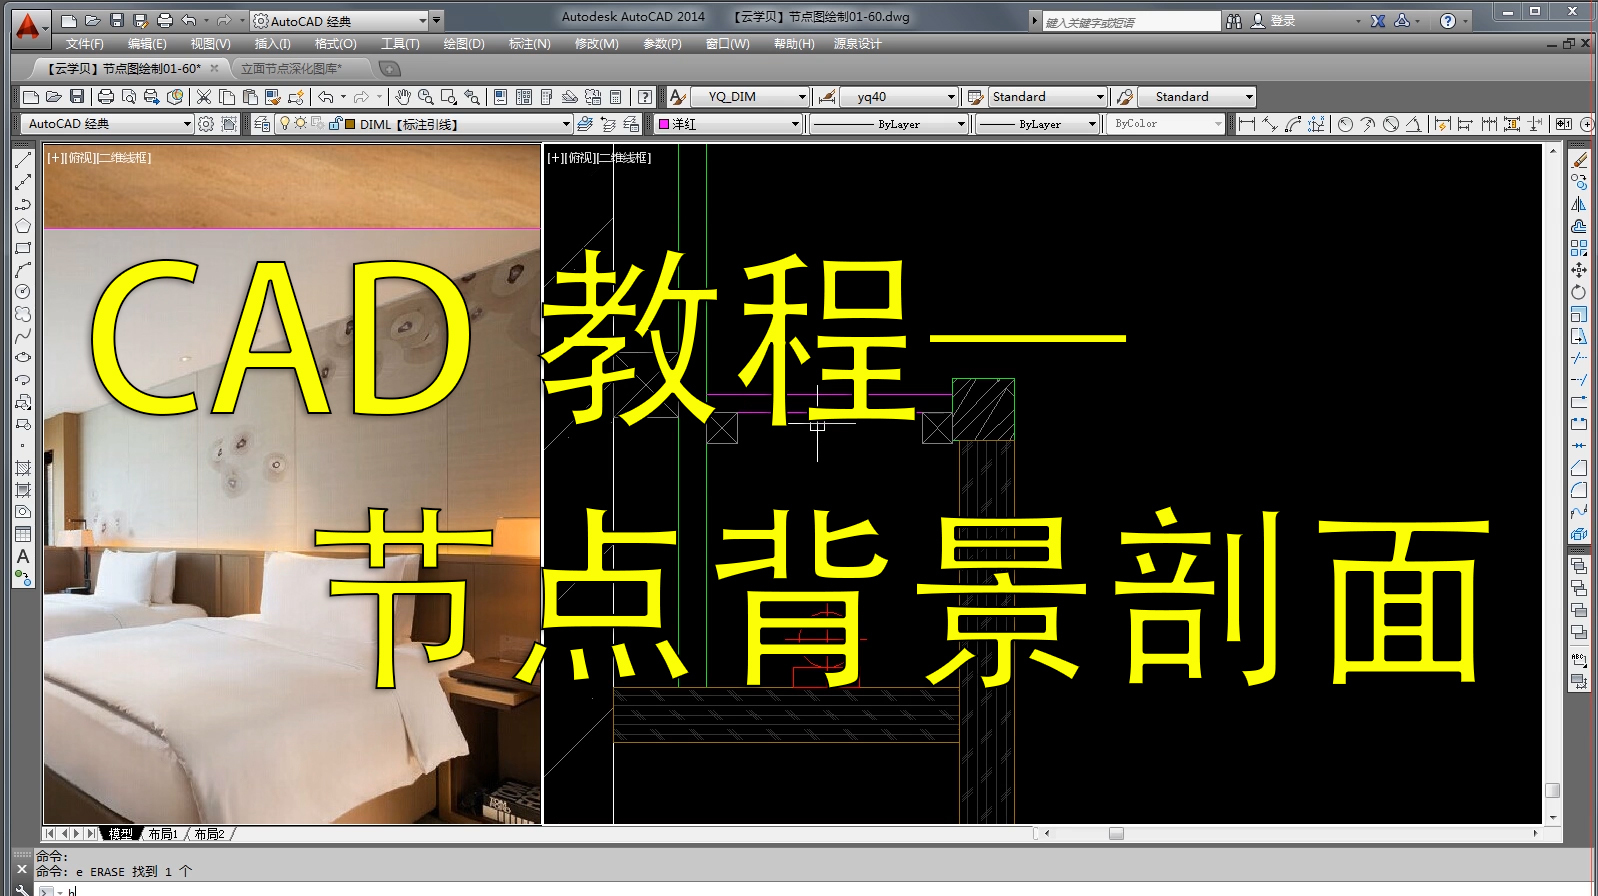Open the 源泉设计 menu

(857, 44)
